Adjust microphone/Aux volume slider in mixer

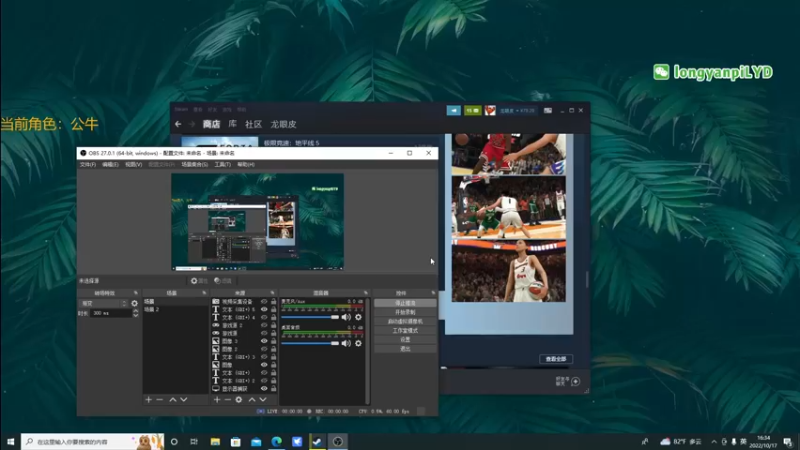point(310,317)
